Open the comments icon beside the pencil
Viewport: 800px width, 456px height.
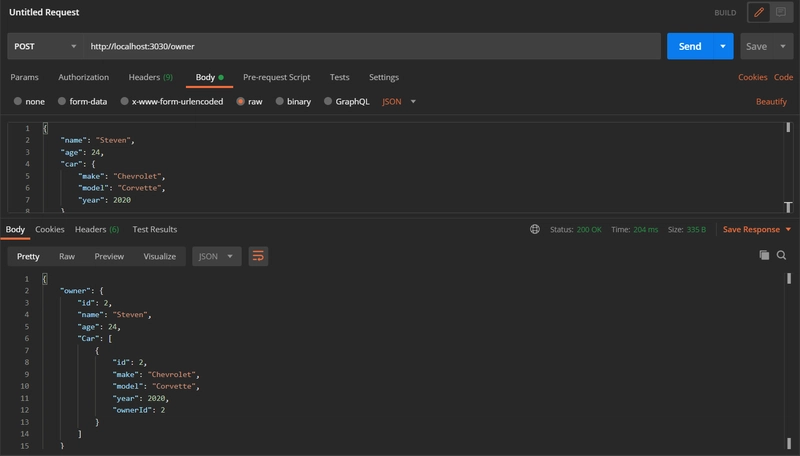point(781,12)
